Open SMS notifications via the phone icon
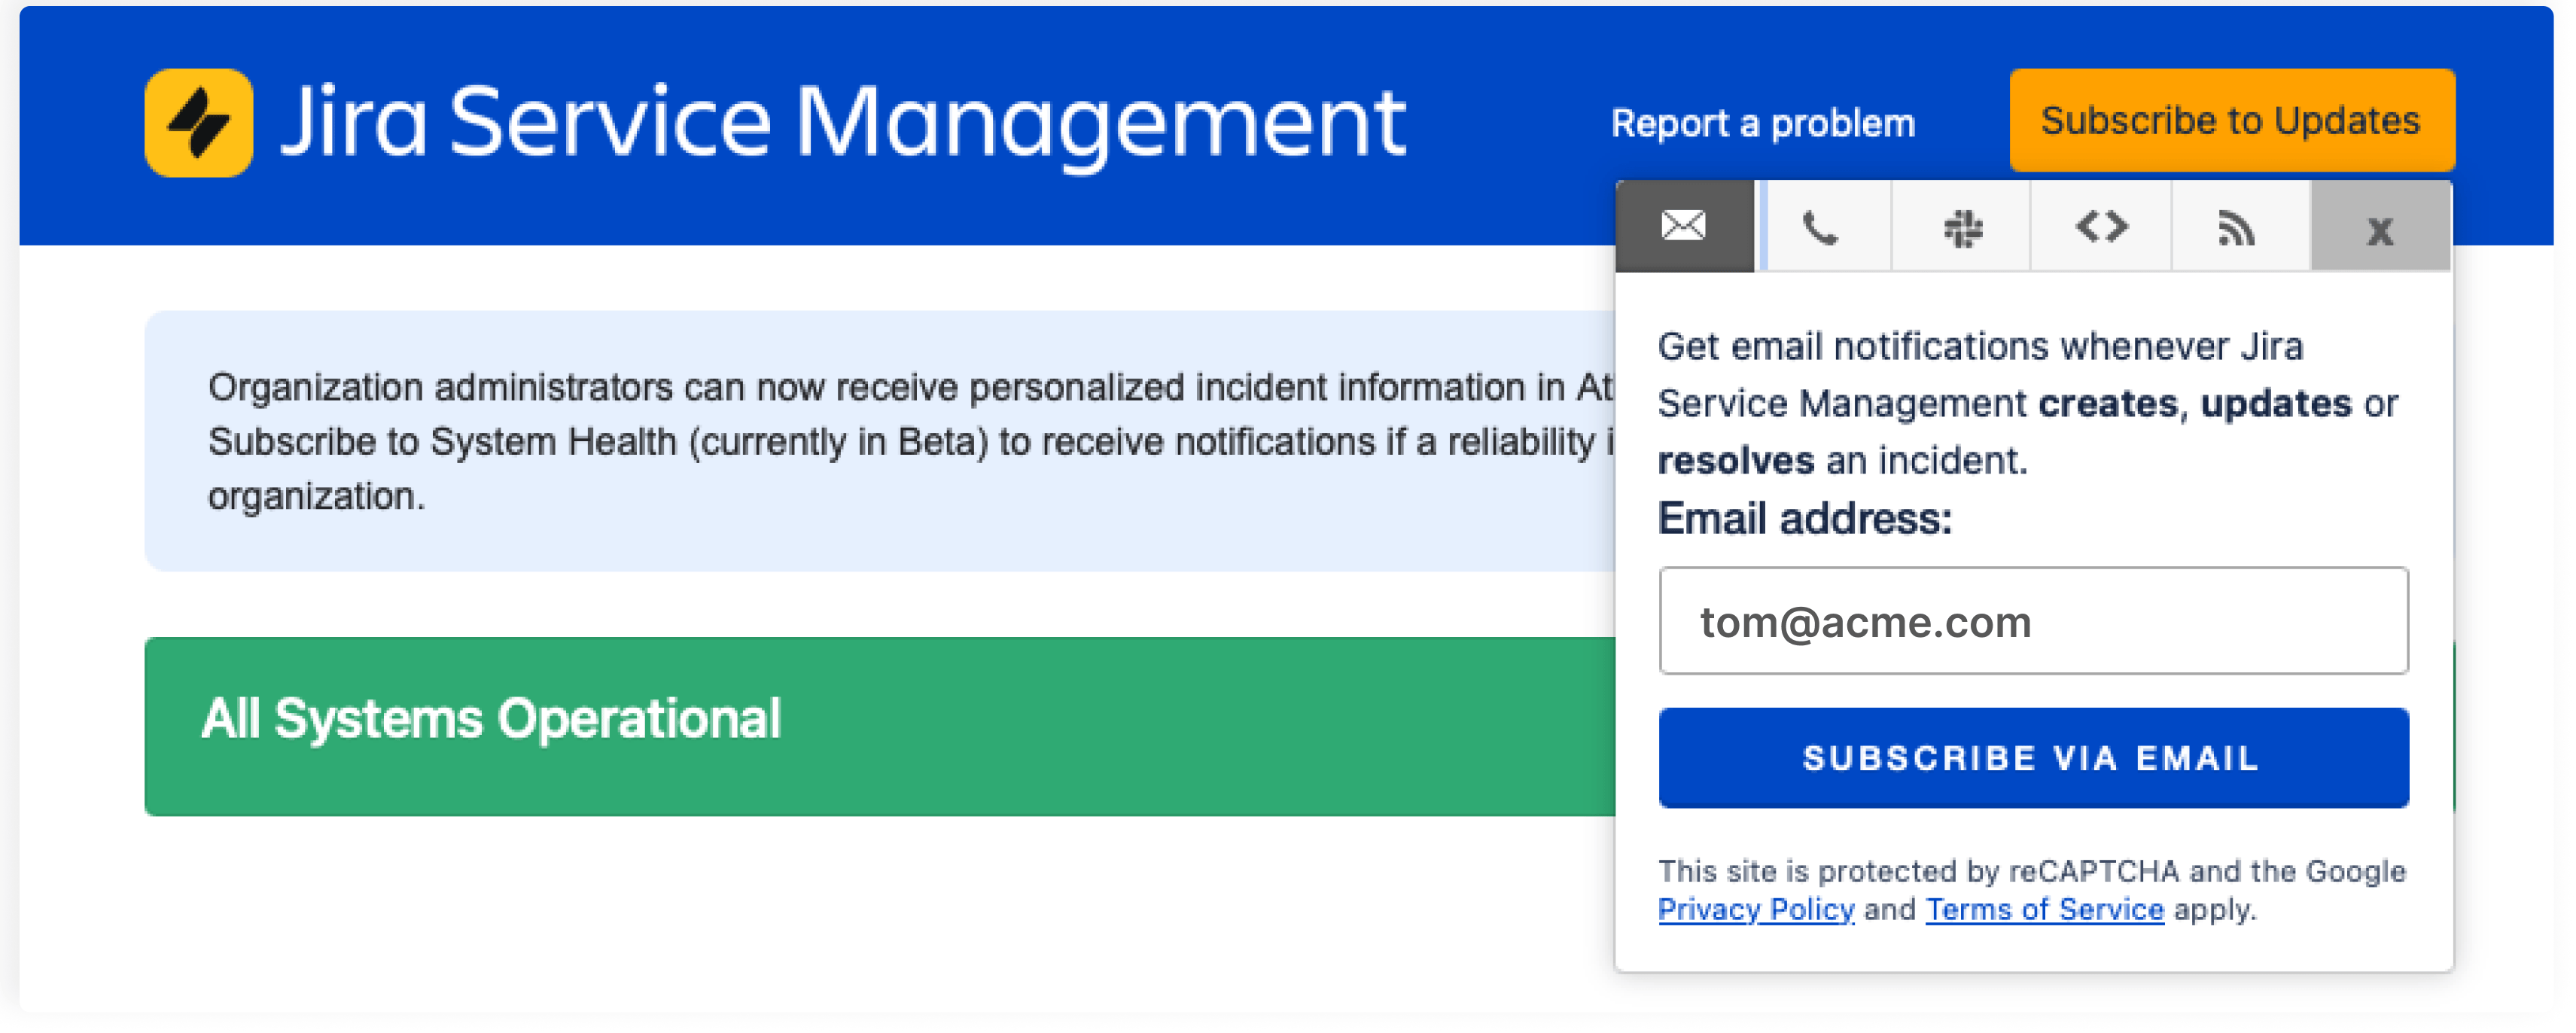2576x1033 pixels. click(x=1822, y=227)
